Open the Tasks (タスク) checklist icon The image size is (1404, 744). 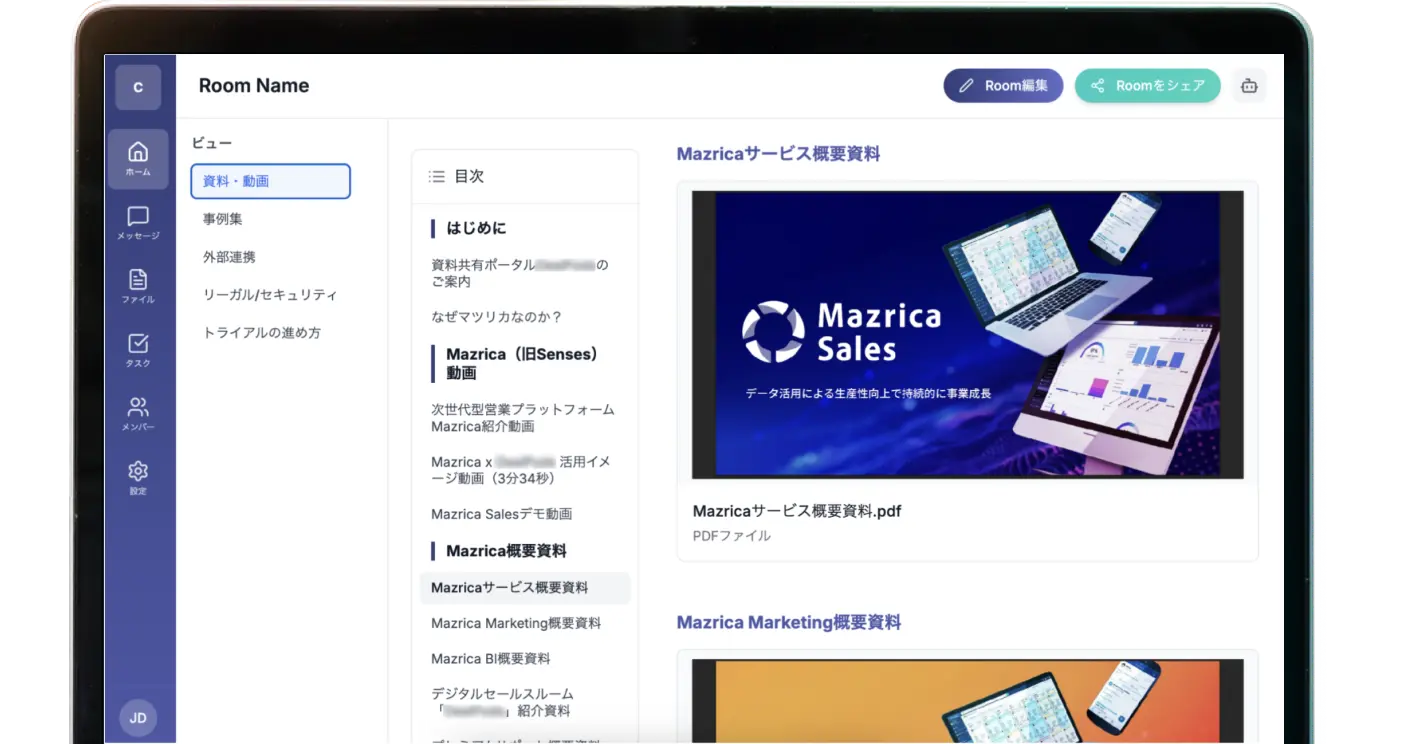[138, 350]
